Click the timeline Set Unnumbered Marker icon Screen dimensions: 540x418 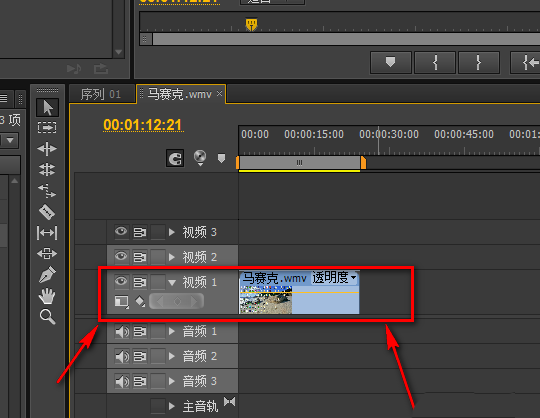click(221, 158)
